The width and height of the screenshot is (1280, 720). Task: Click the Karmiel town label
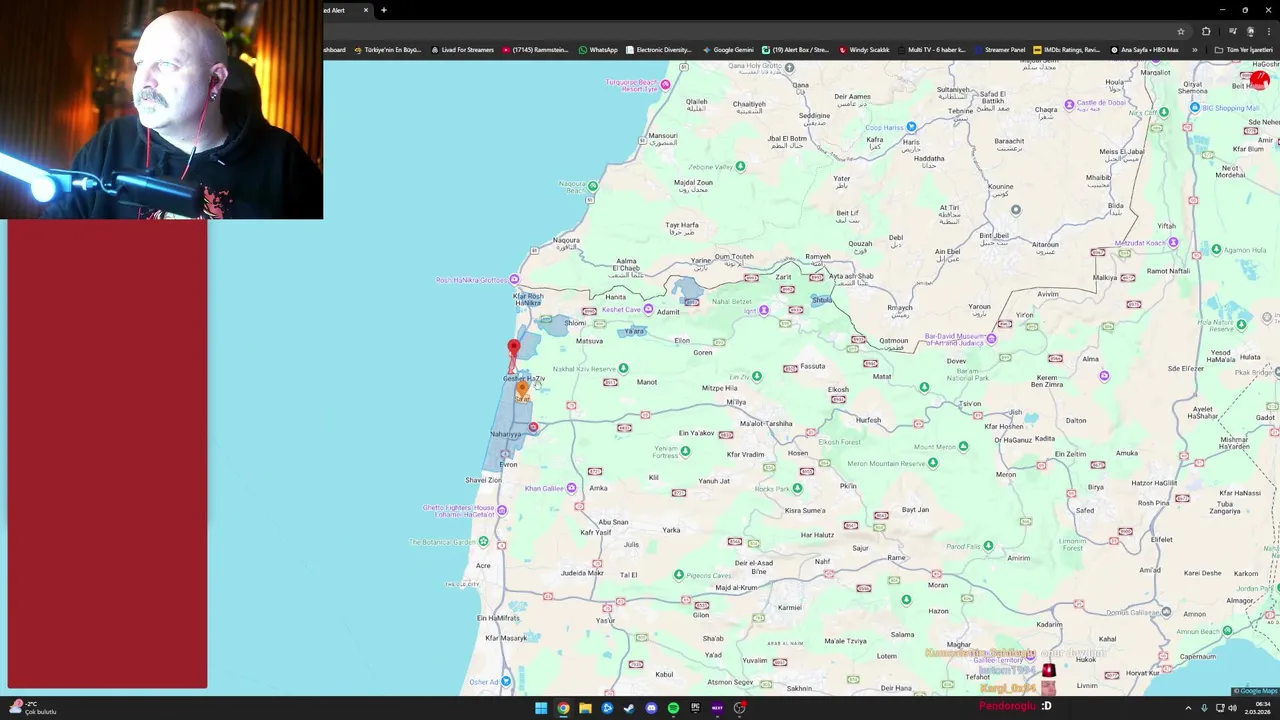click(x=789, y=607)
